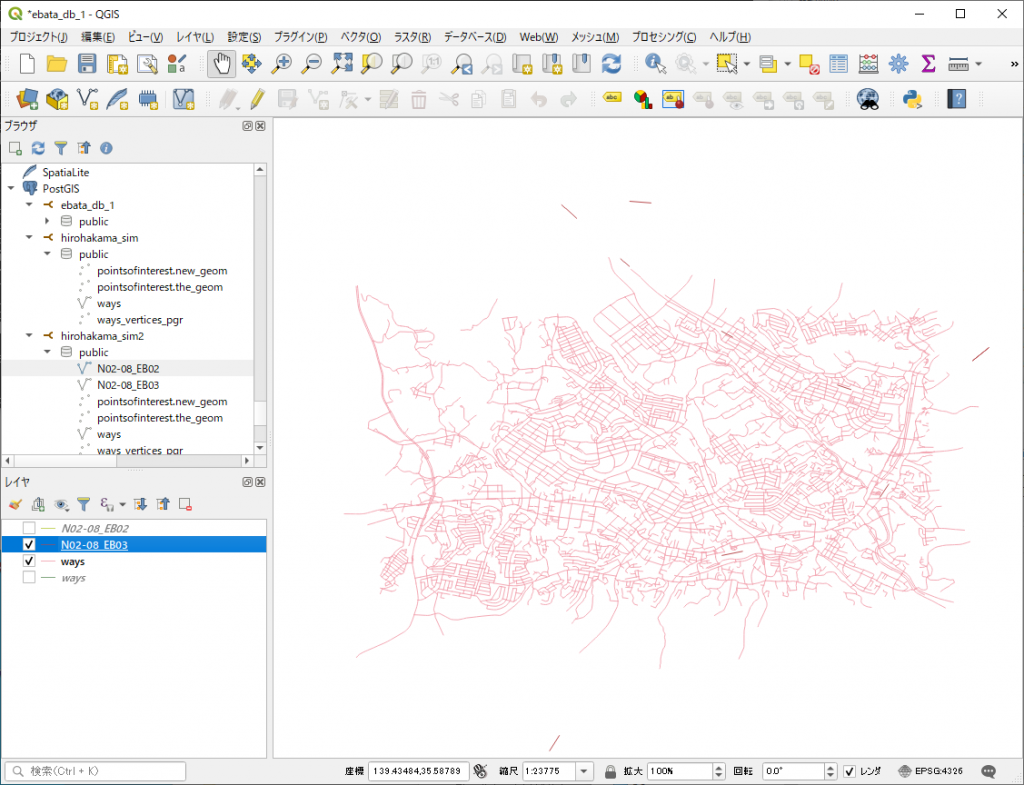Enable the N02-08_EB02 layer checkbox
Viewport: 1024px width, 785px height.
click(x=29, y=528)
